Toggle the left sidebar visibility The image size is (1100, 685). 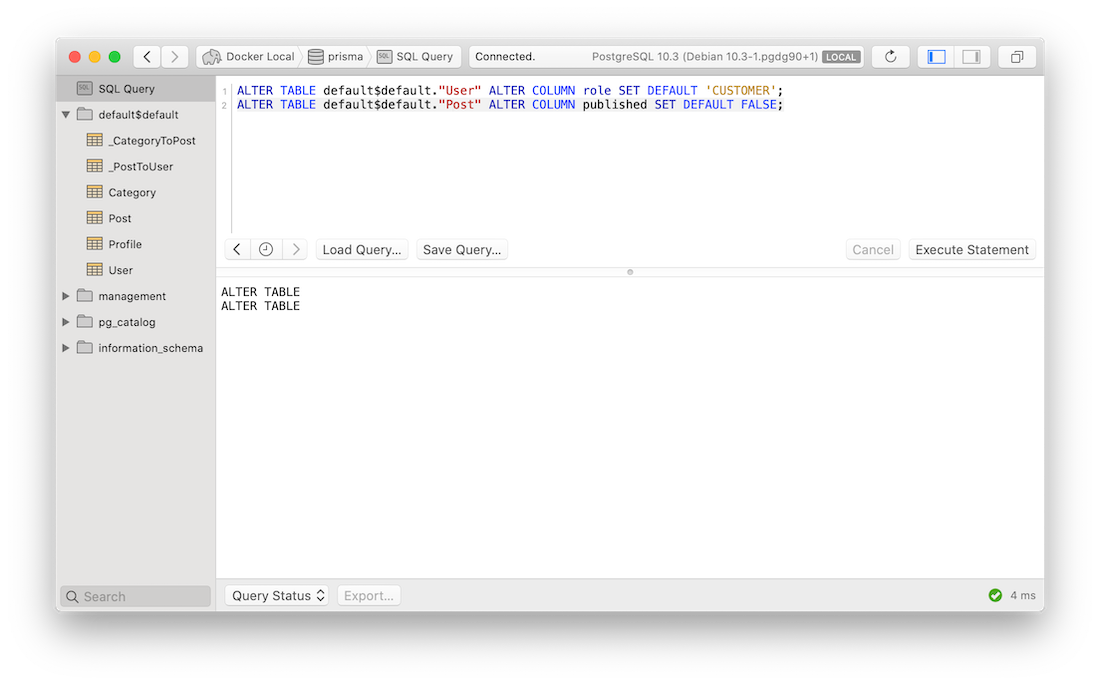pyautogui.click(x=935, y=56)
